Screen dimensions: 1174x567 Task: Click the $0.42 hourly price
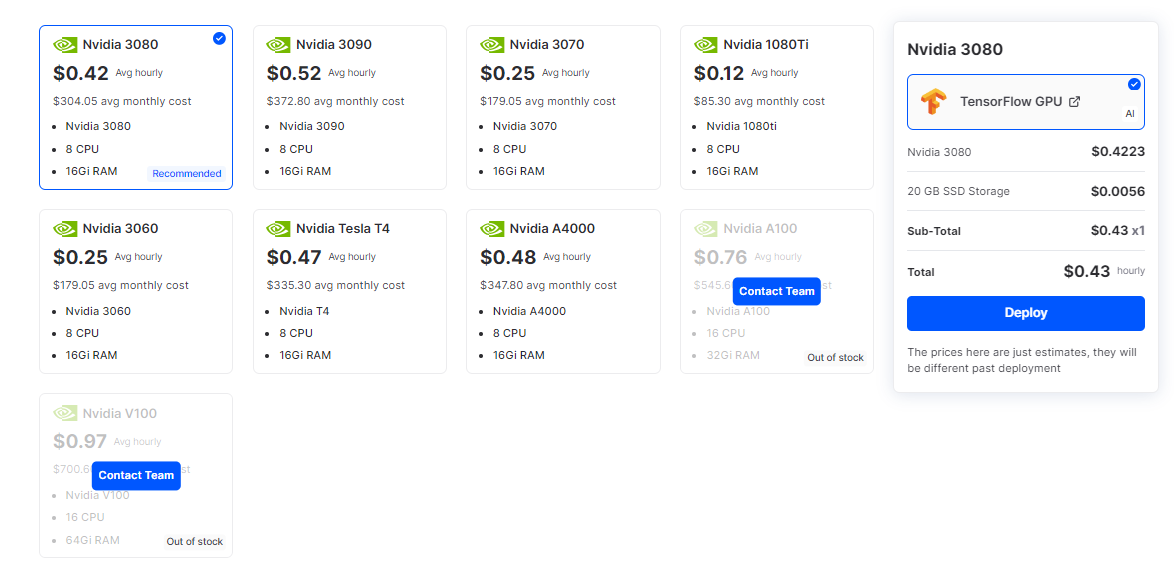pos(81,73)
